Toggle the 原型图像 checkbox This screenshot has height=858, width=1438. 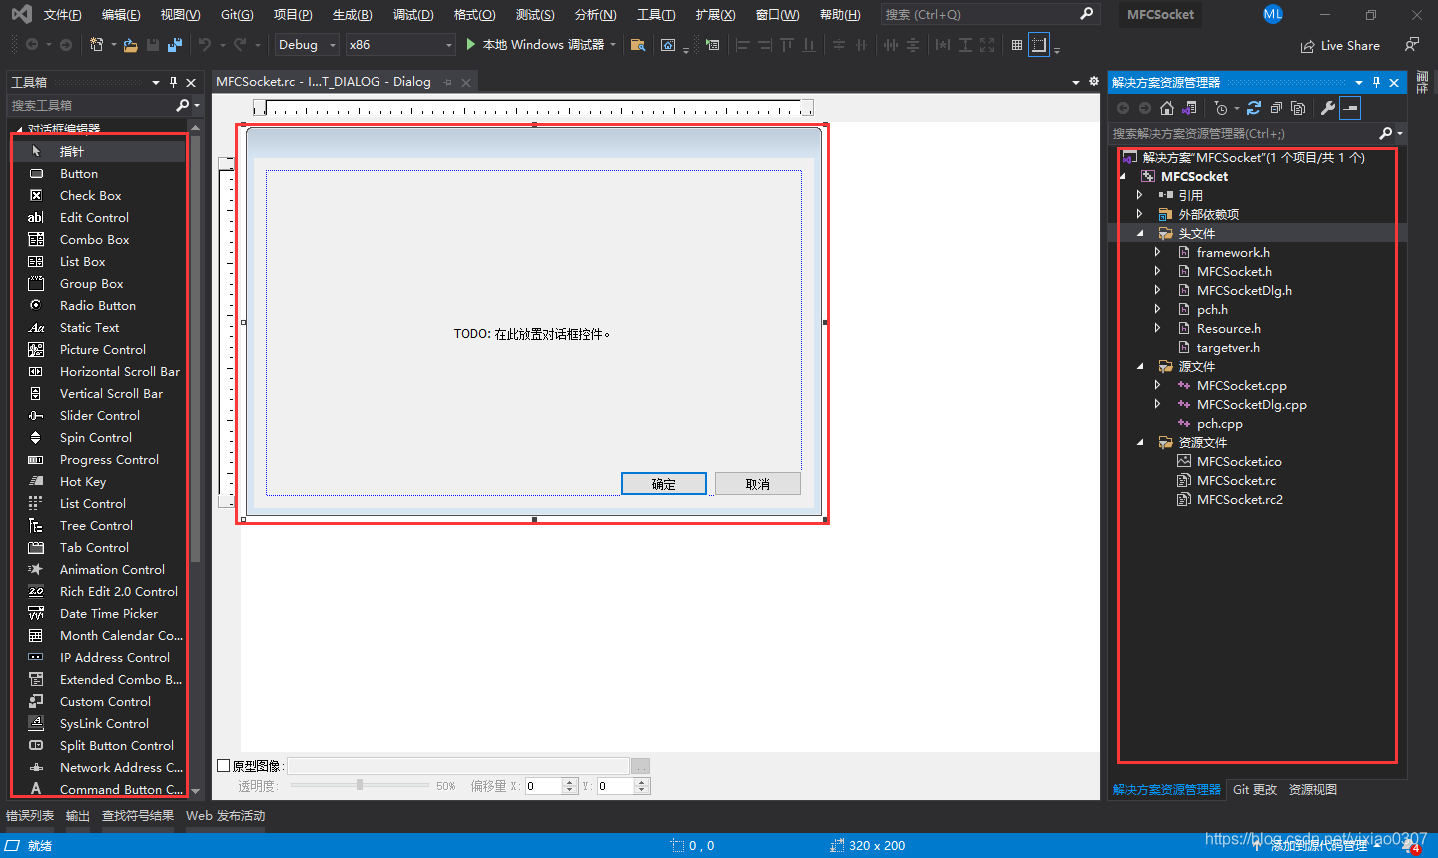[224, 765]
